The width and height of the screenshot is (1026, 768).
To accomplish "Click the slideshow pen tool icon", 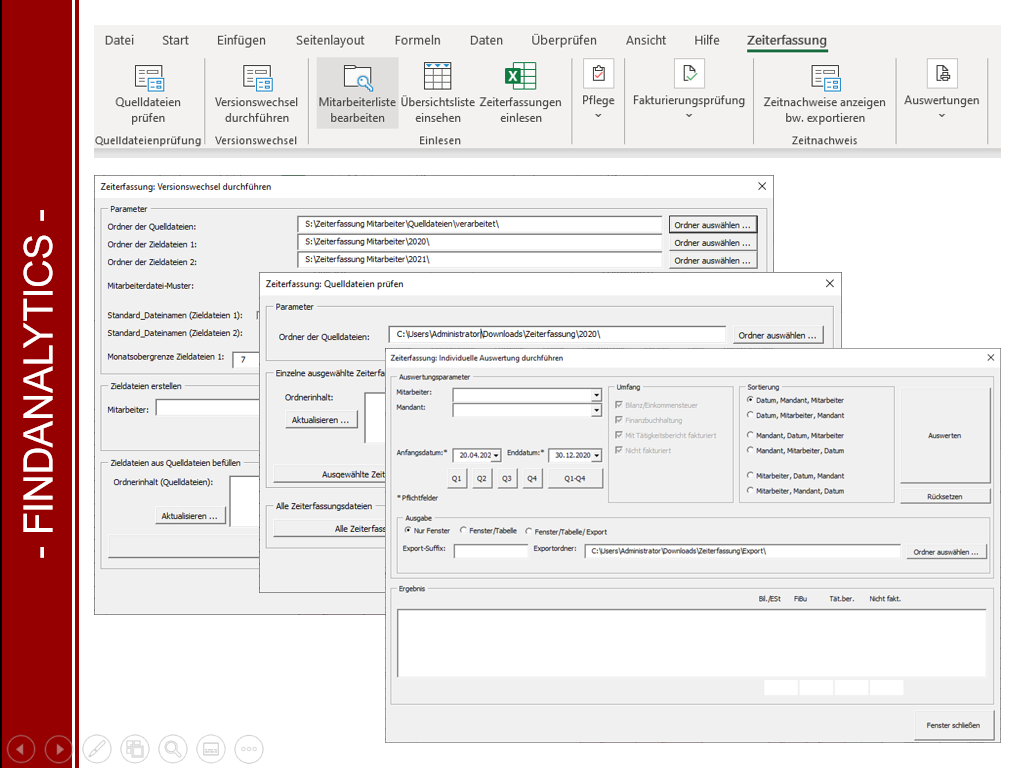I will point(97,748).
